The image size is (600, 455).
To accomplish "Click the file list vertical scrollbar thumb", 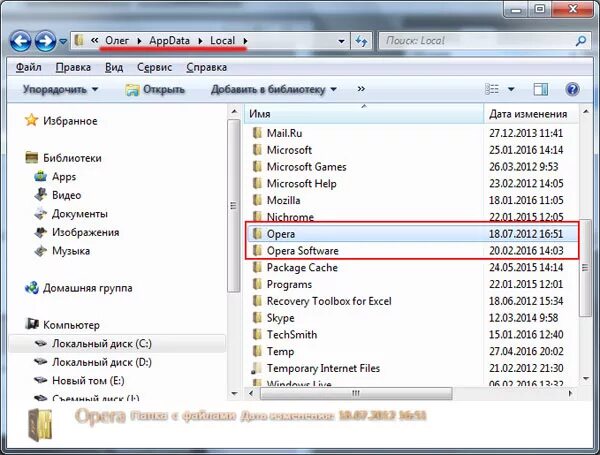I will [x=585, y=268].
